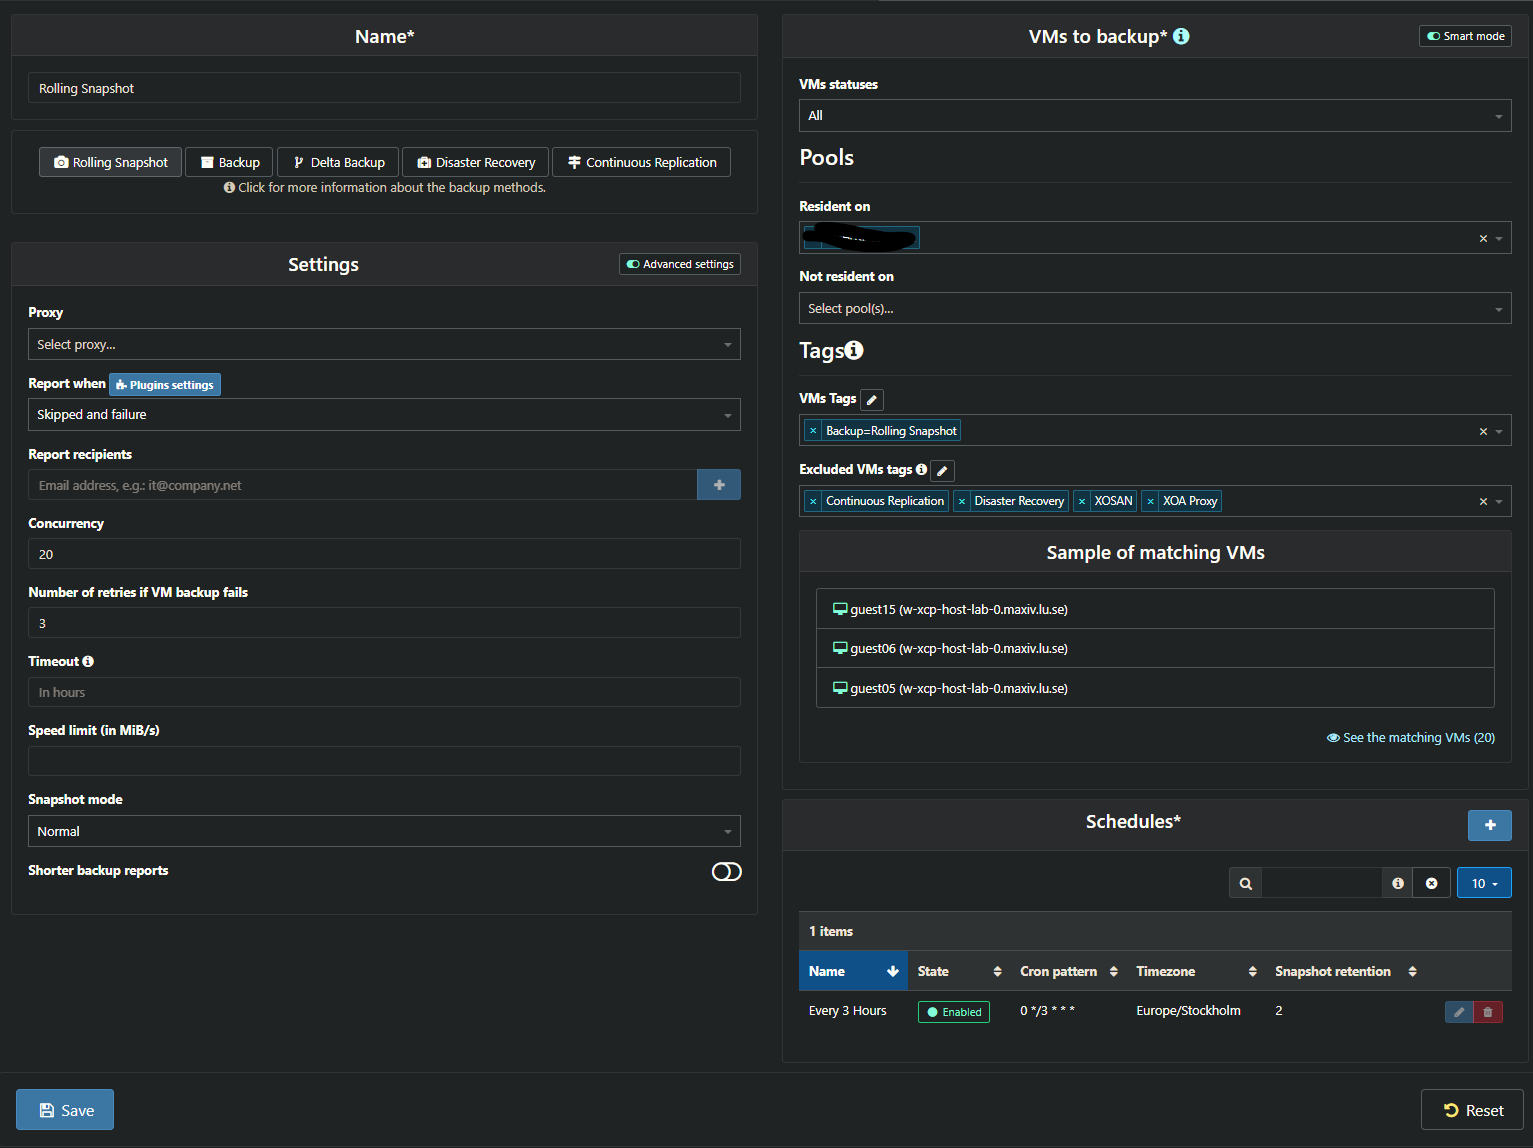Delete the Every 3 Hours schedule
The height and width of the screenshot is (1148, 1533).
click(1488, 1012)
